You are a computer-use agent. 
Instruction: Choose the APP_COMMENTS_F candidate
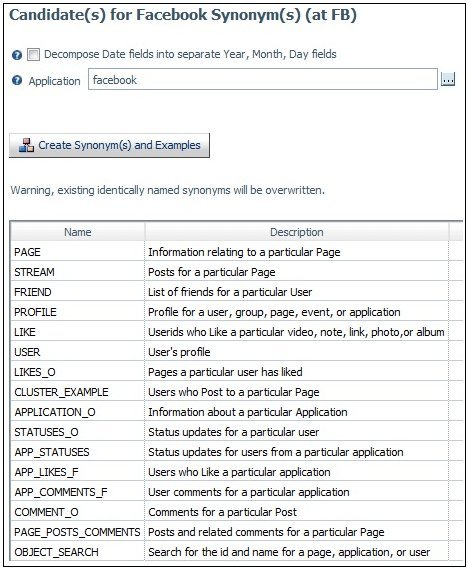click(237, 492)
